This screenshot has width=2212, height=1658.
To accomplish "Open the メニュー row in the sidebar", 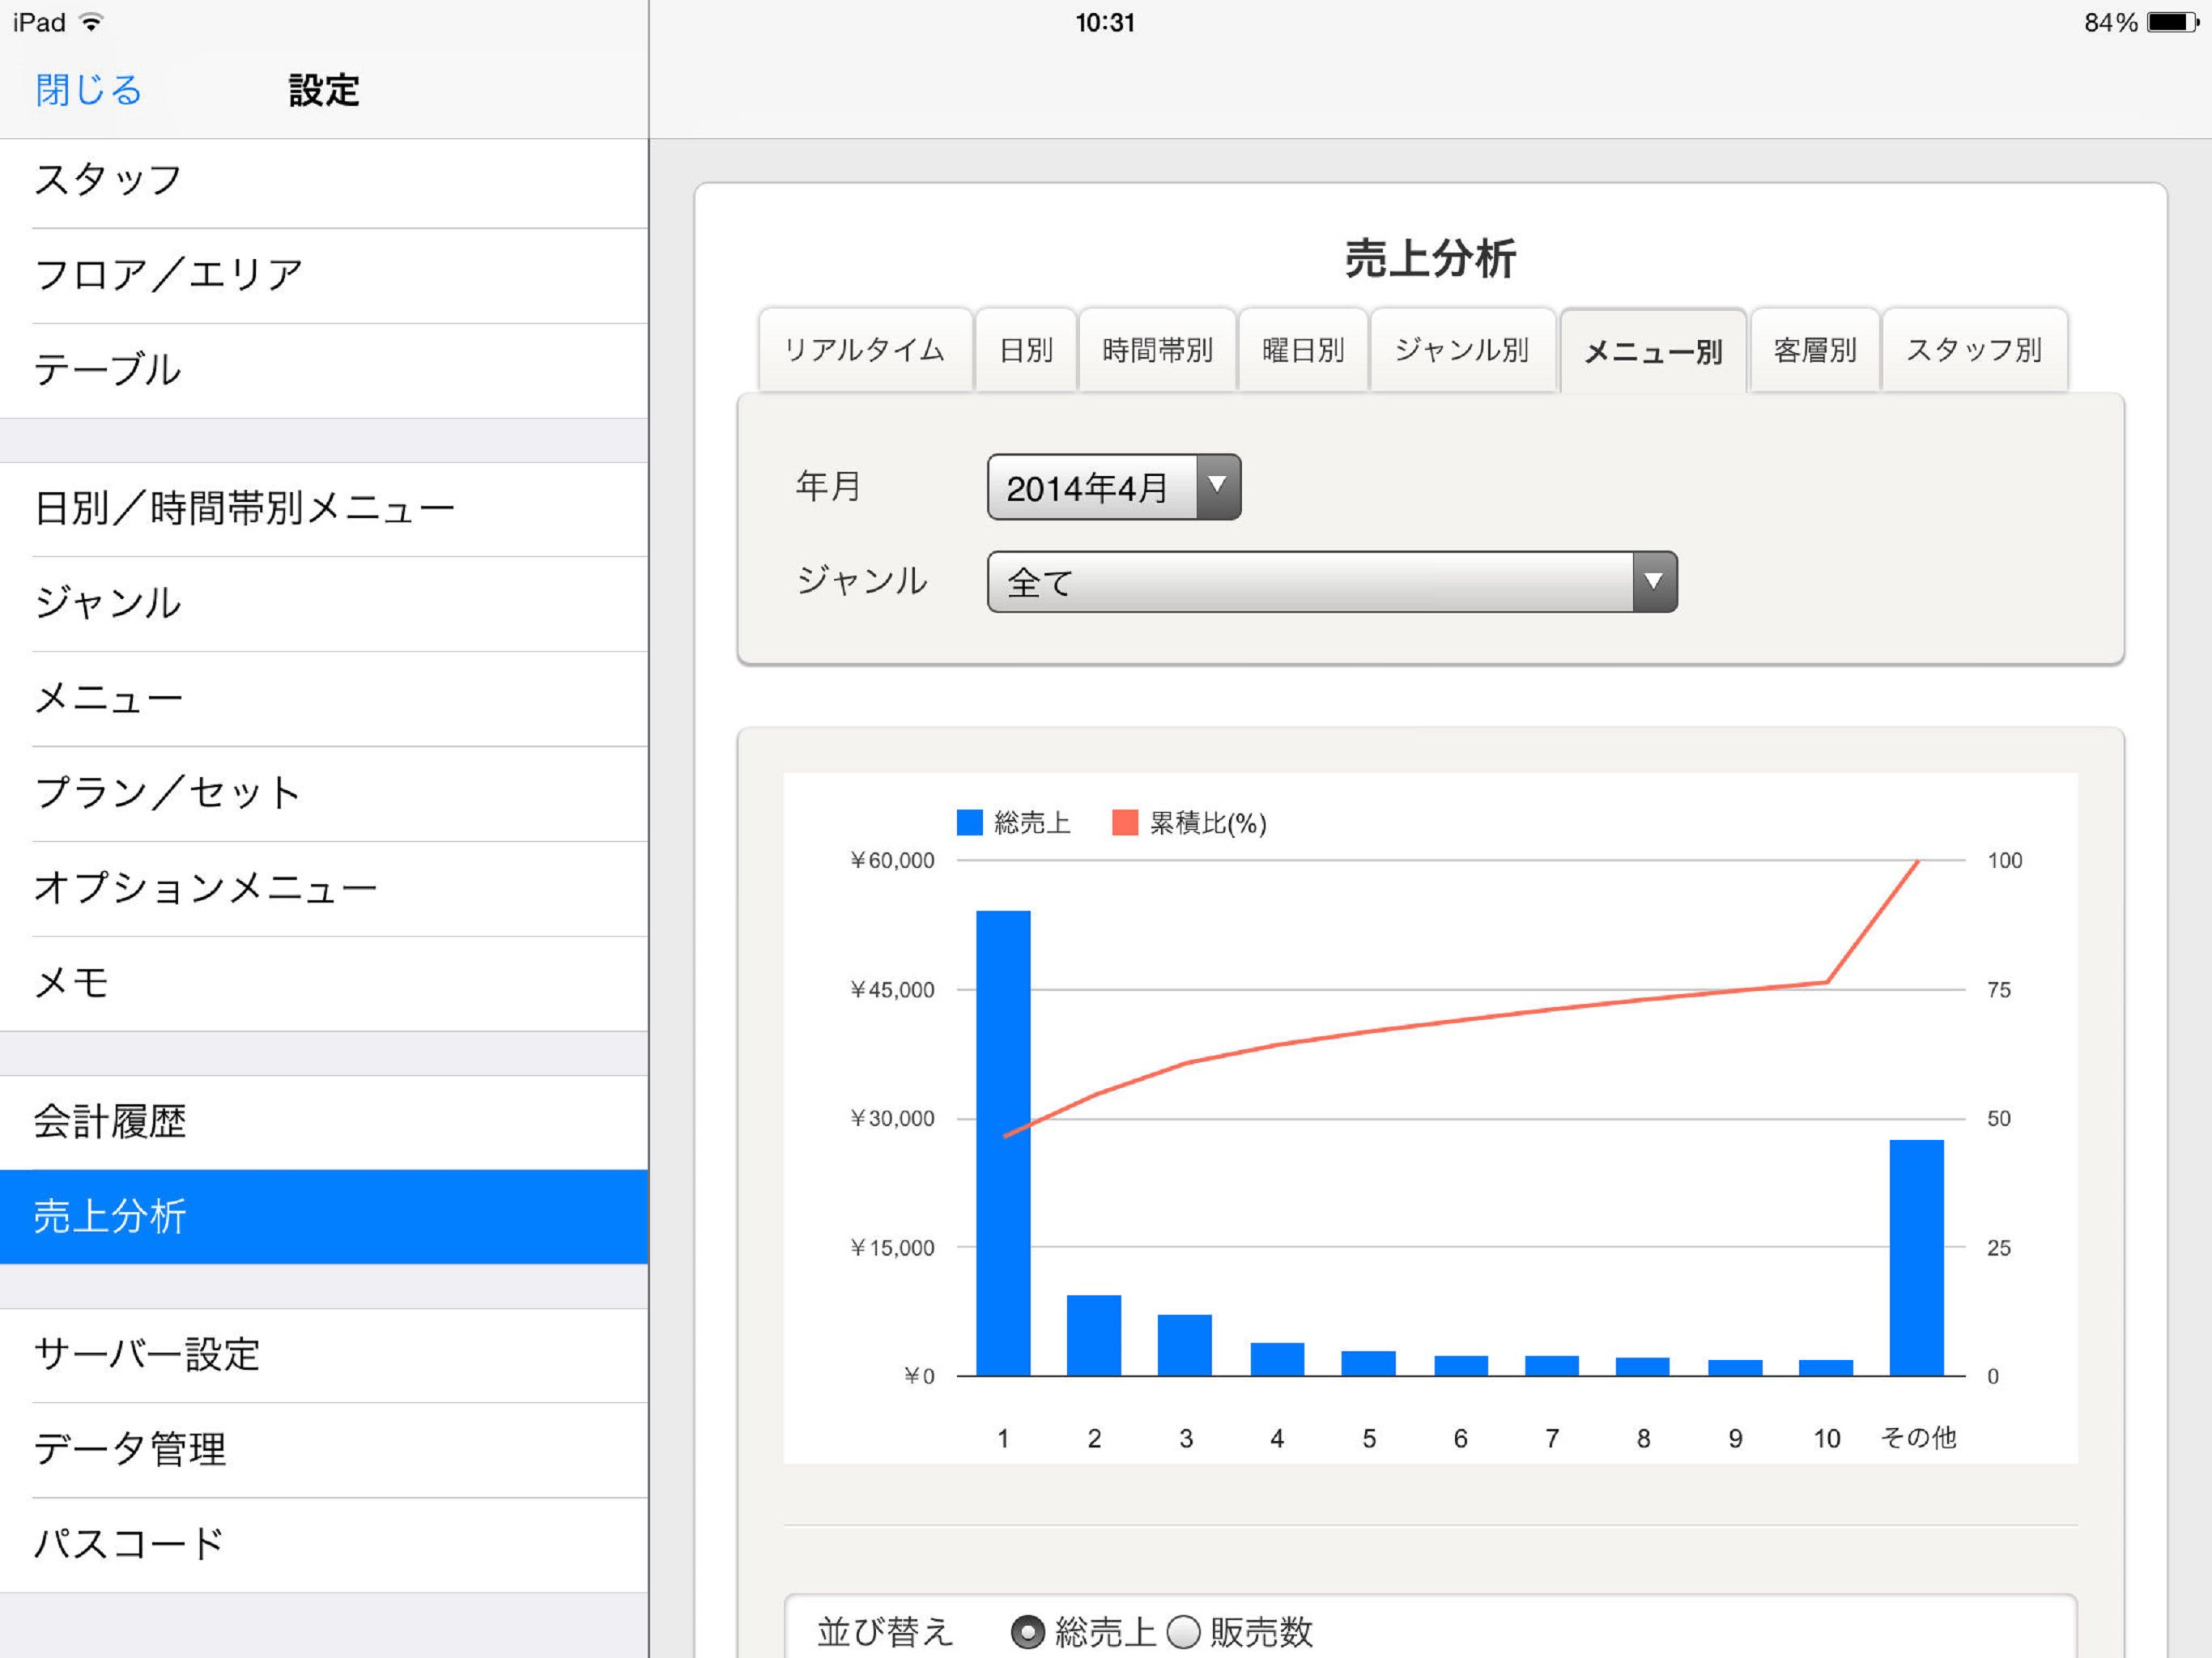I will coord(324,699).
